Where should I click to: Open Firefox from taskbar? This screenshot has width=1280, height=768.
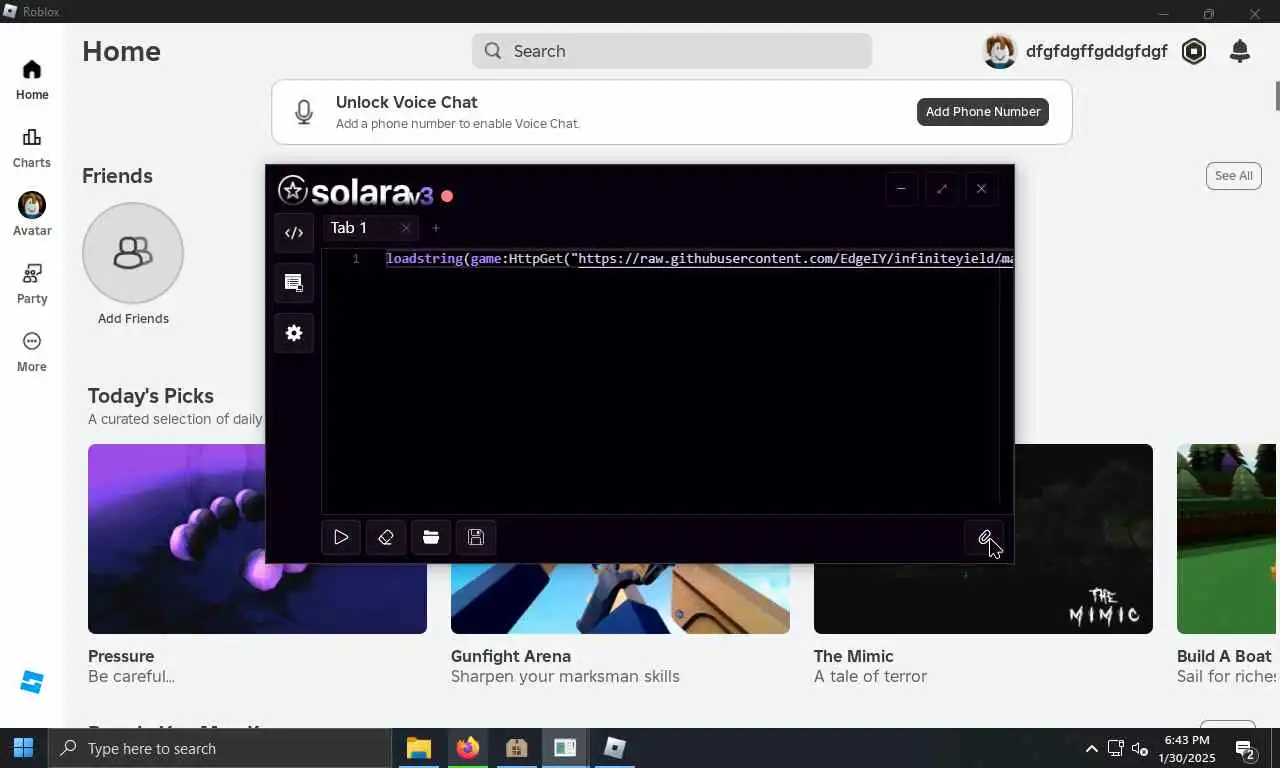467,748
